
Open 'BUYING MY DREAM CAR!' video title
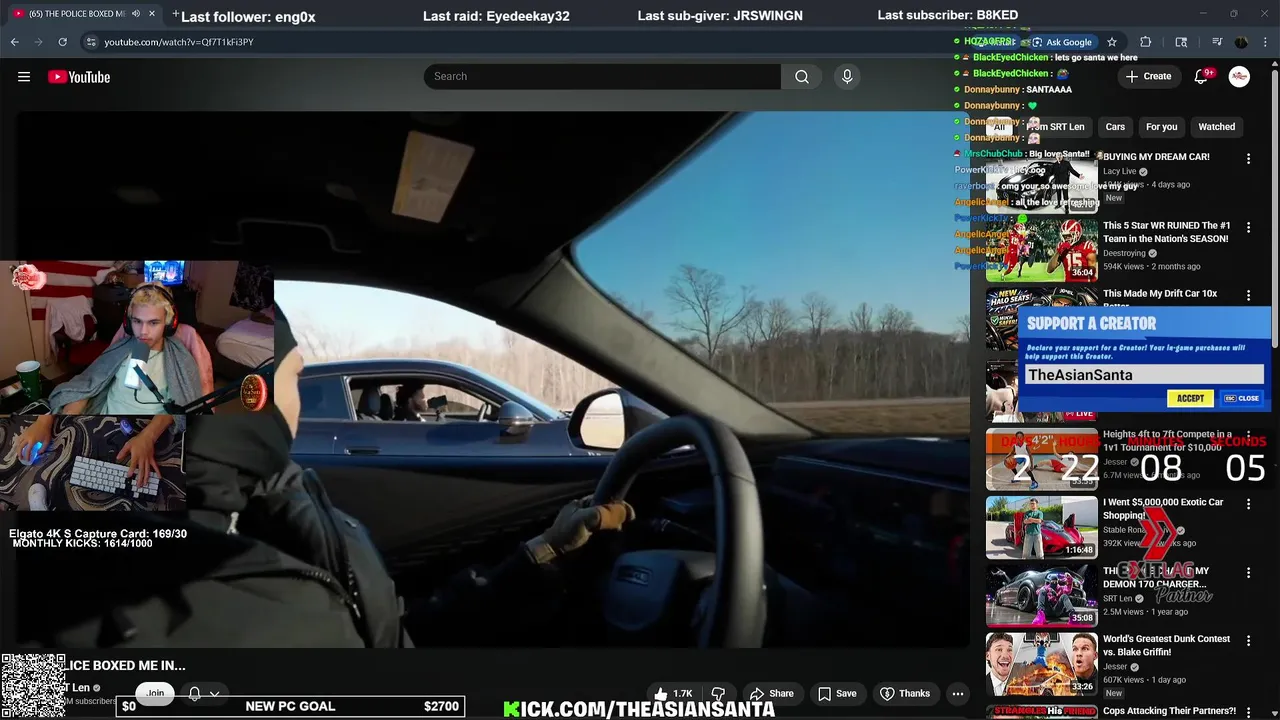point(1156,157)
